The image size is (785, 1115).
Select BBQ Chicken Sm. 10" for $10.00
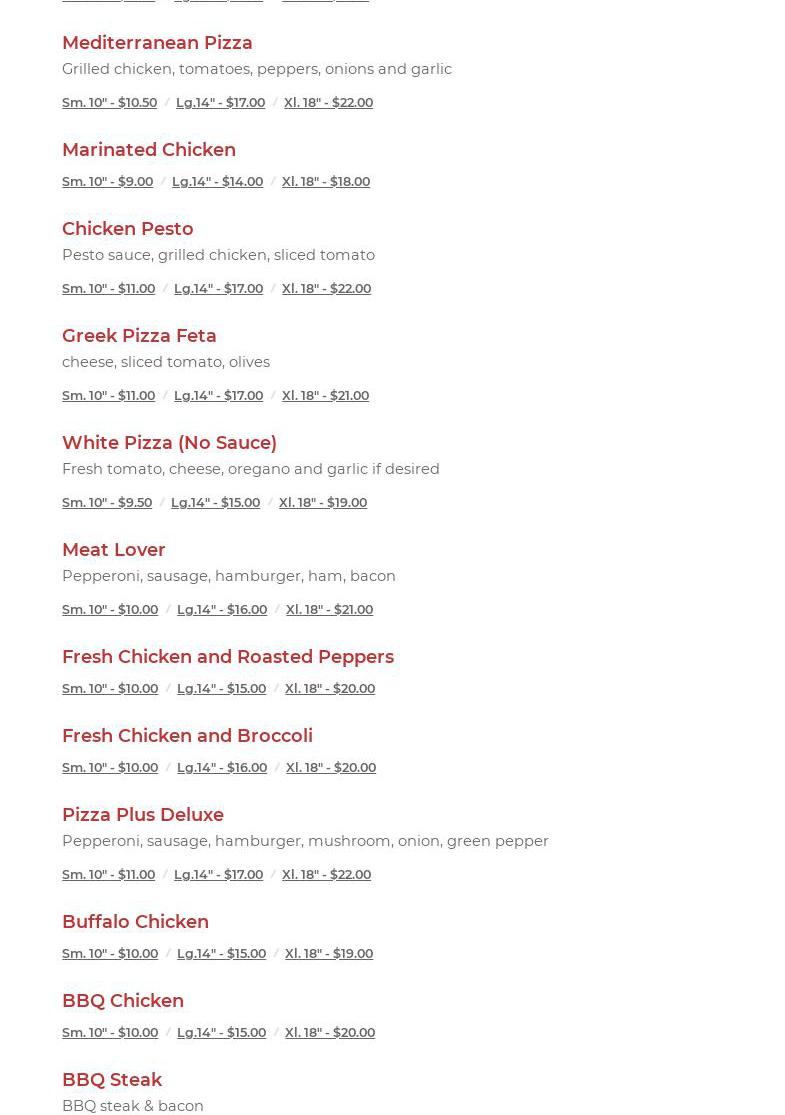[x=110, y=1032]
